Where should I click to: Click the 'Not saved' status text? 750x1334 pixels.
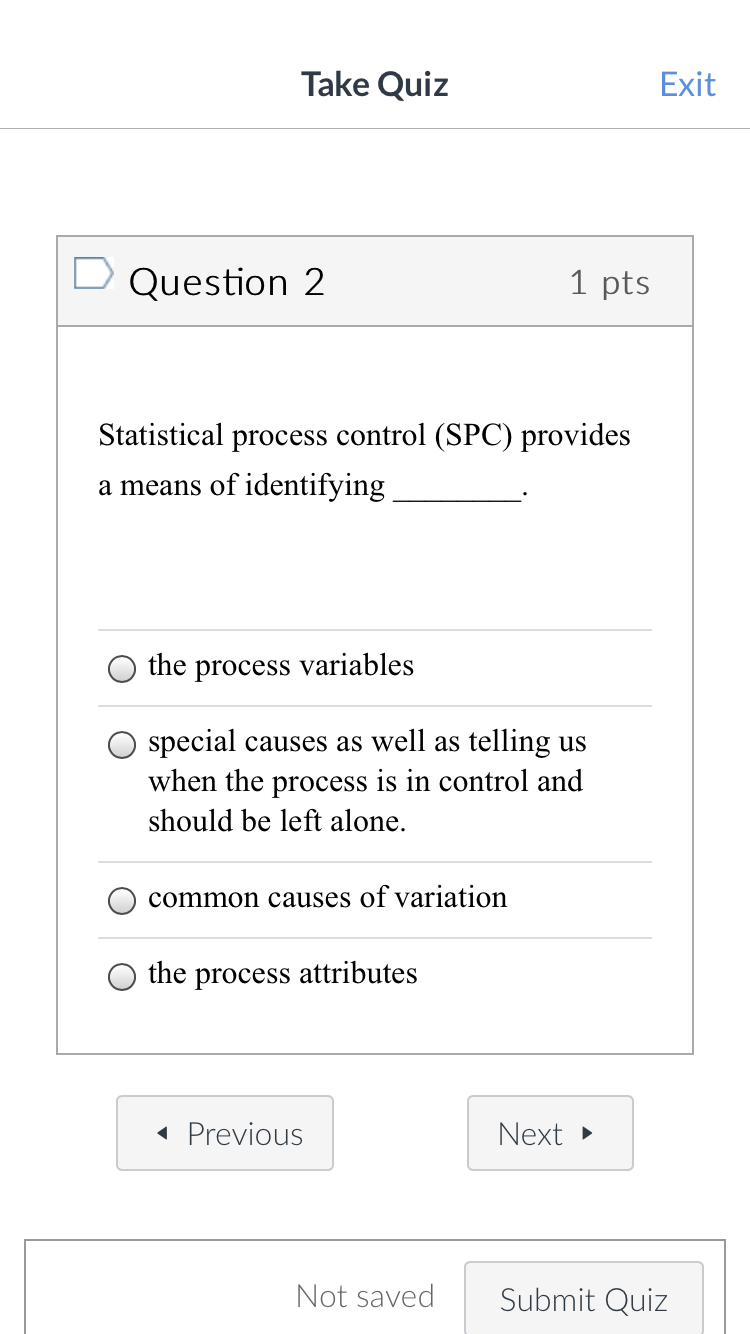365,1296
